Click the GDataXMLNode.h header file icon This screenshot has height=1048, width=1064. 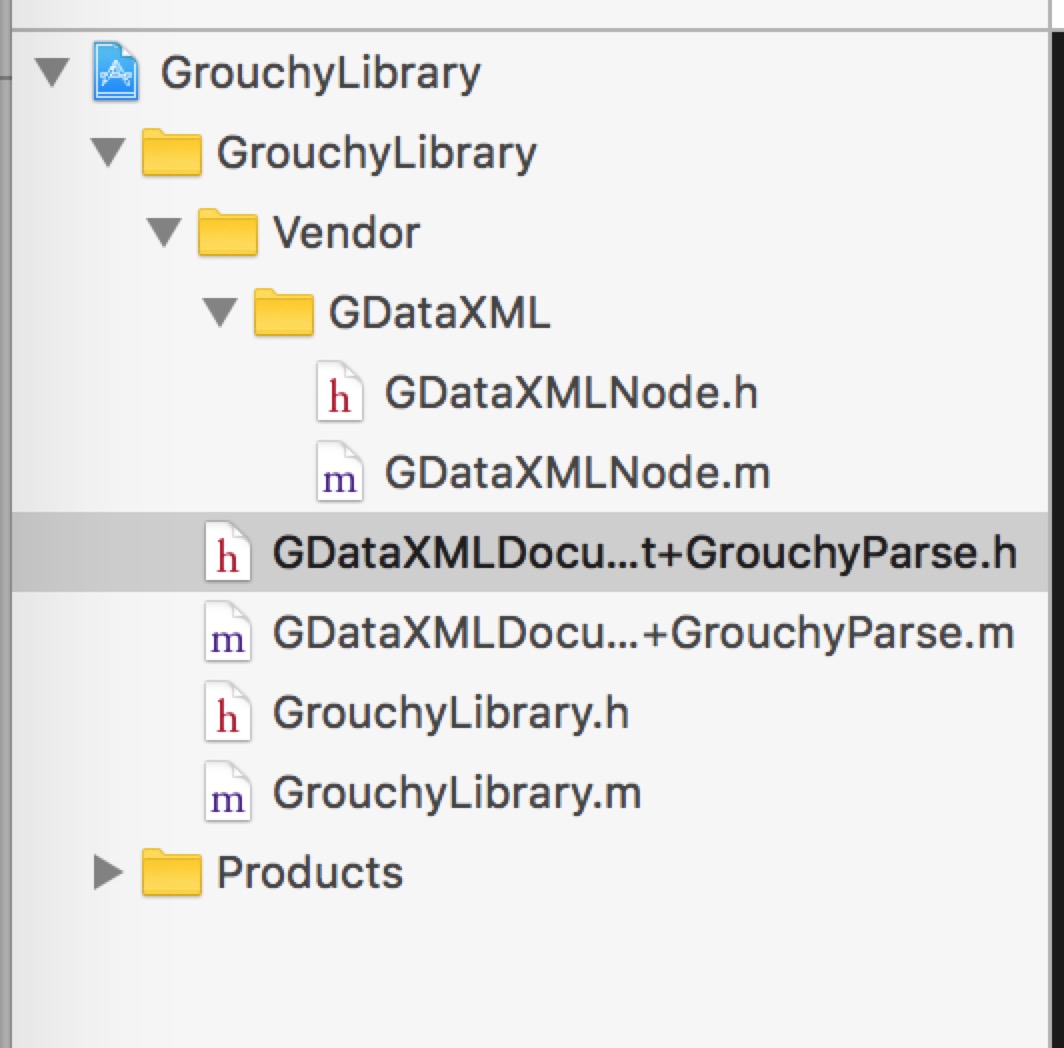pyautogui.click(x=340, y=393)
